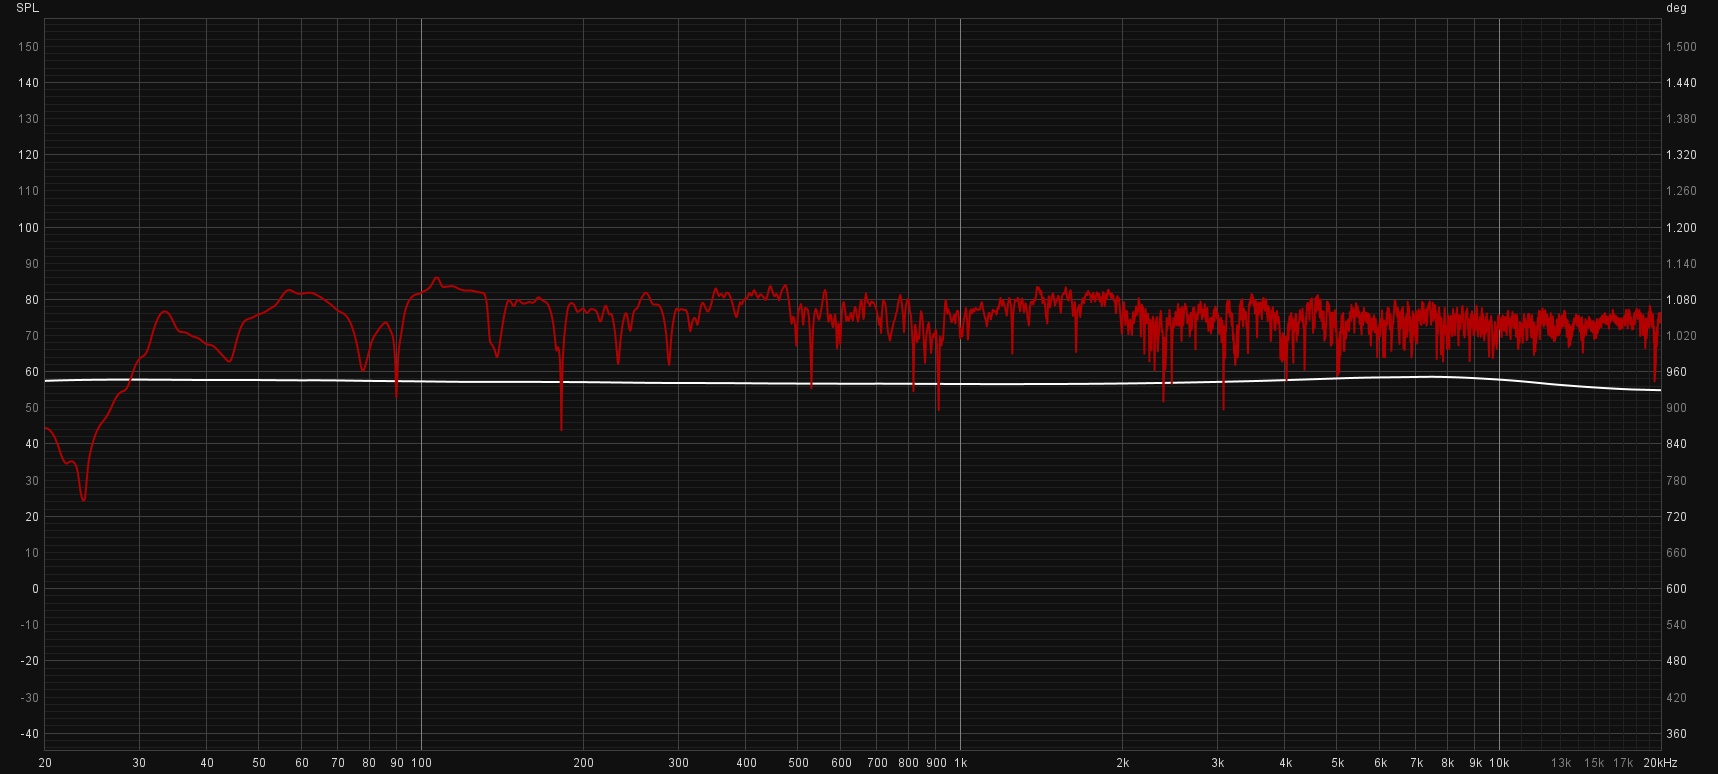Click the 360 phase axis value

pos(1676,734)
